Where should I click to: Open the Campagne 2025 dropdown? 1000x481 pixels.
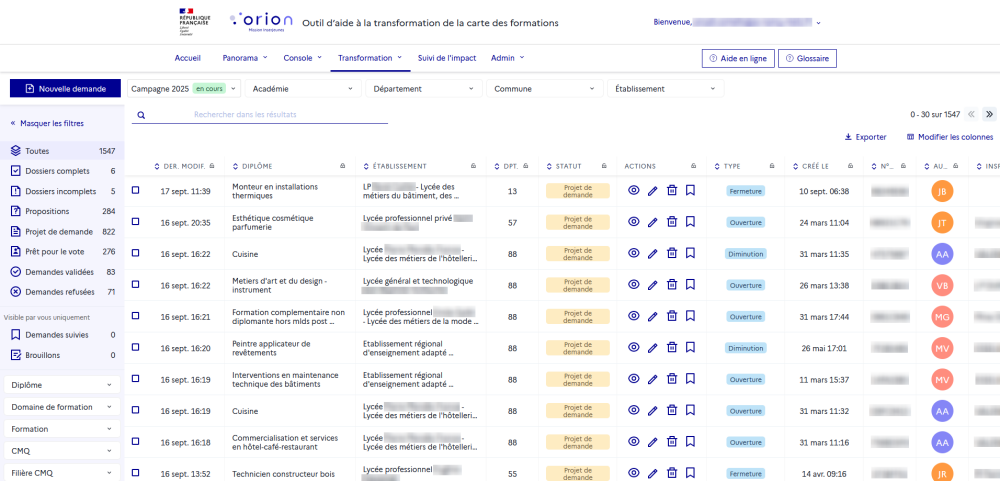tap(184, 89)
